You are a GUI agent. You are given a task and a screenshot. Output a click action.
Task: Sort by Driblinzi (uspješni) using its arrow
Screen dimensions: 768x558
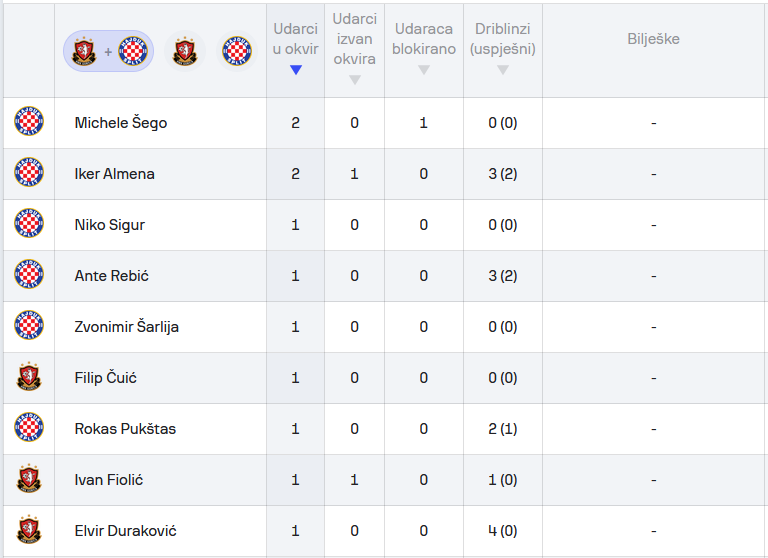(x=503, y=70)
